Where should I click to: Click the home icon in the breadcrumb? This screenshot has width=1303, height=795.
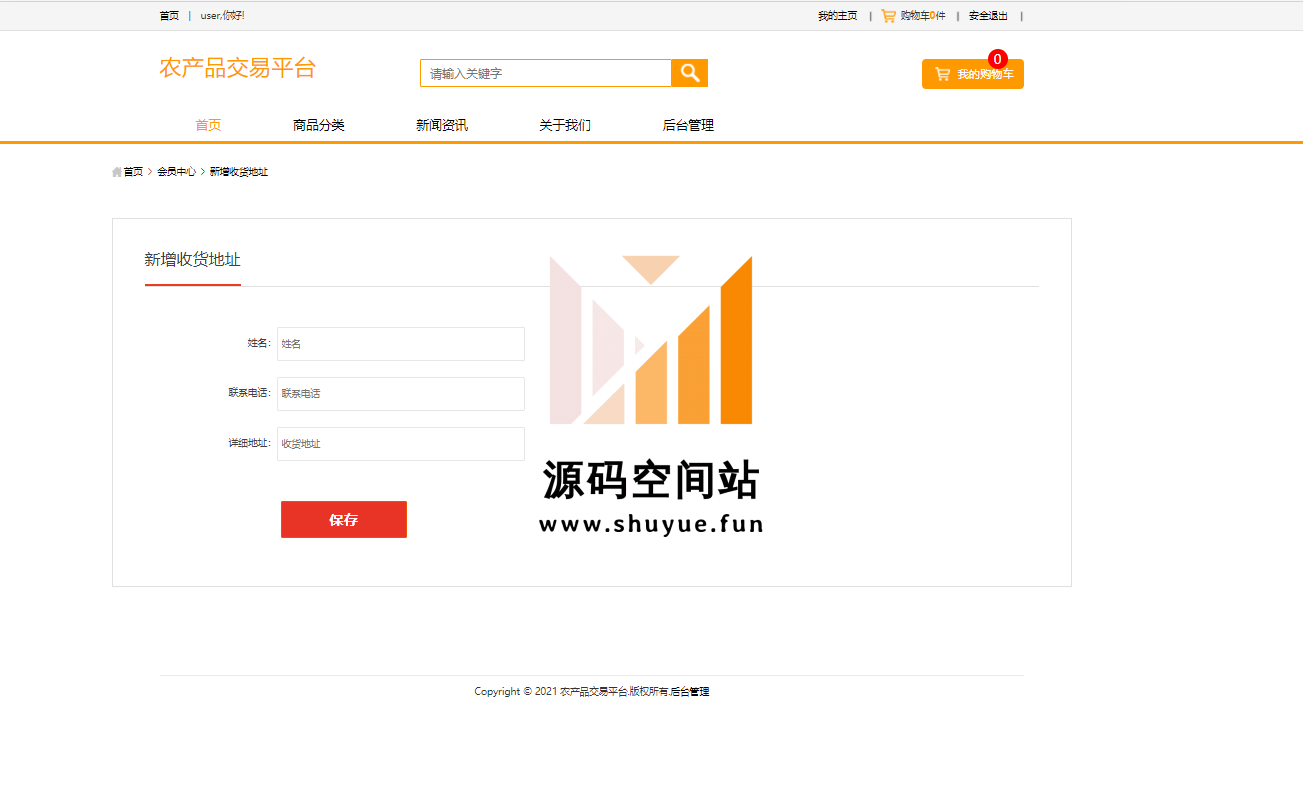pos(117,172)
